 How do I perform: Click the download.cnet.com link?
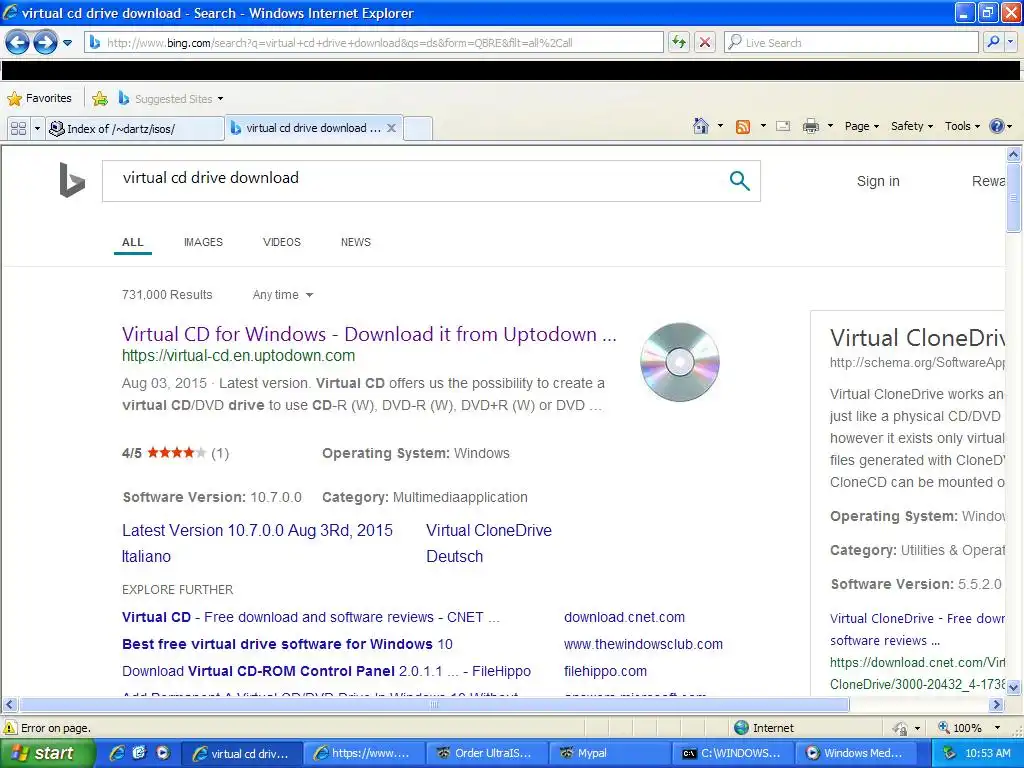(x=624, y=617)
